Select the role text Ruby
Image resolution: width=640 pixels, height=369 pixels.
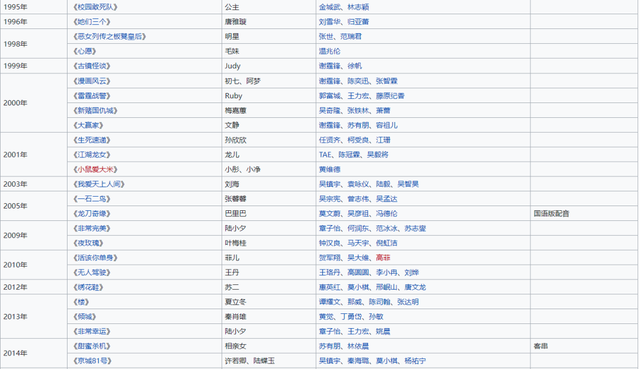pos(233,96)
